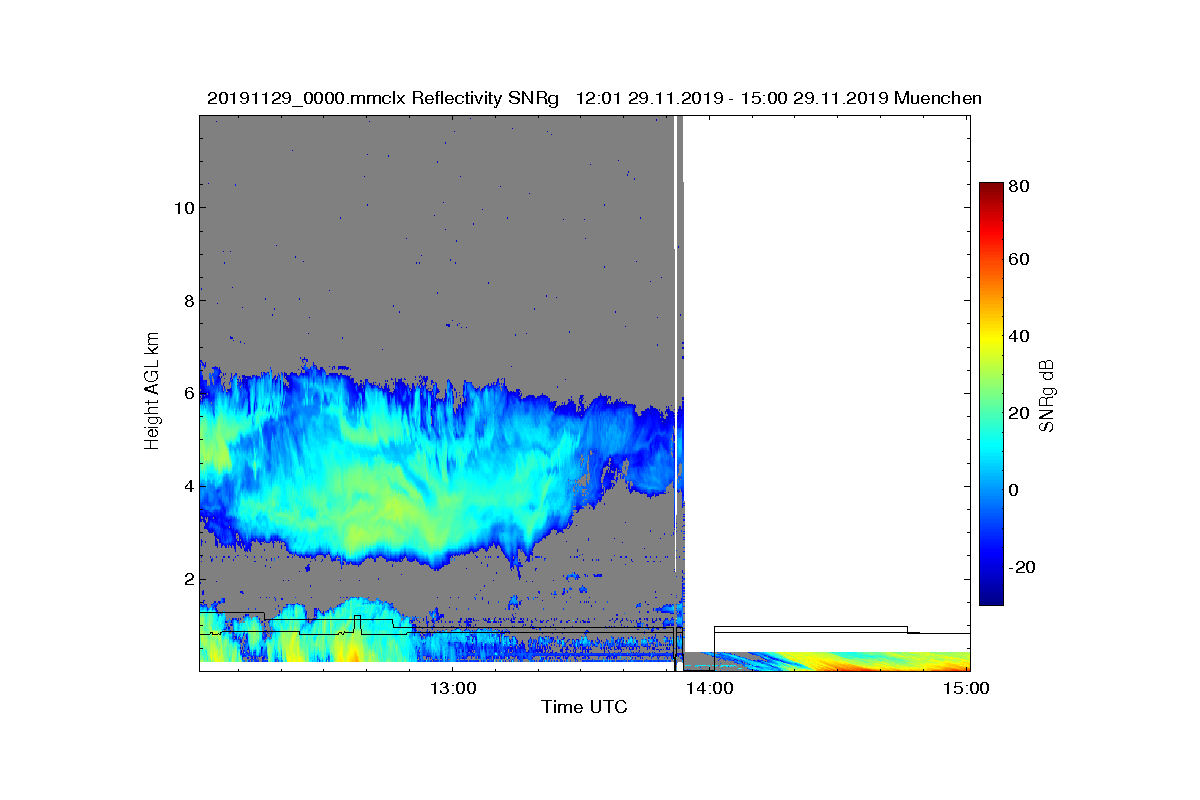Click the 15:00 time tick label
This screenshot has width=1200, height=800.
point(967,688)
